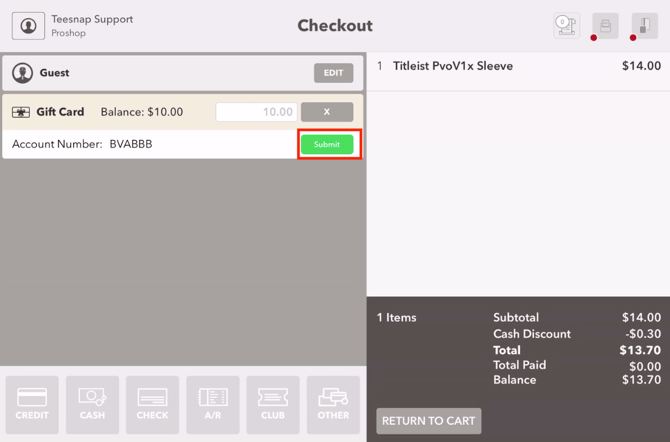Click the Guest avatar icon
The height and width of the screenshot is (442, 670).
[22, 73]
